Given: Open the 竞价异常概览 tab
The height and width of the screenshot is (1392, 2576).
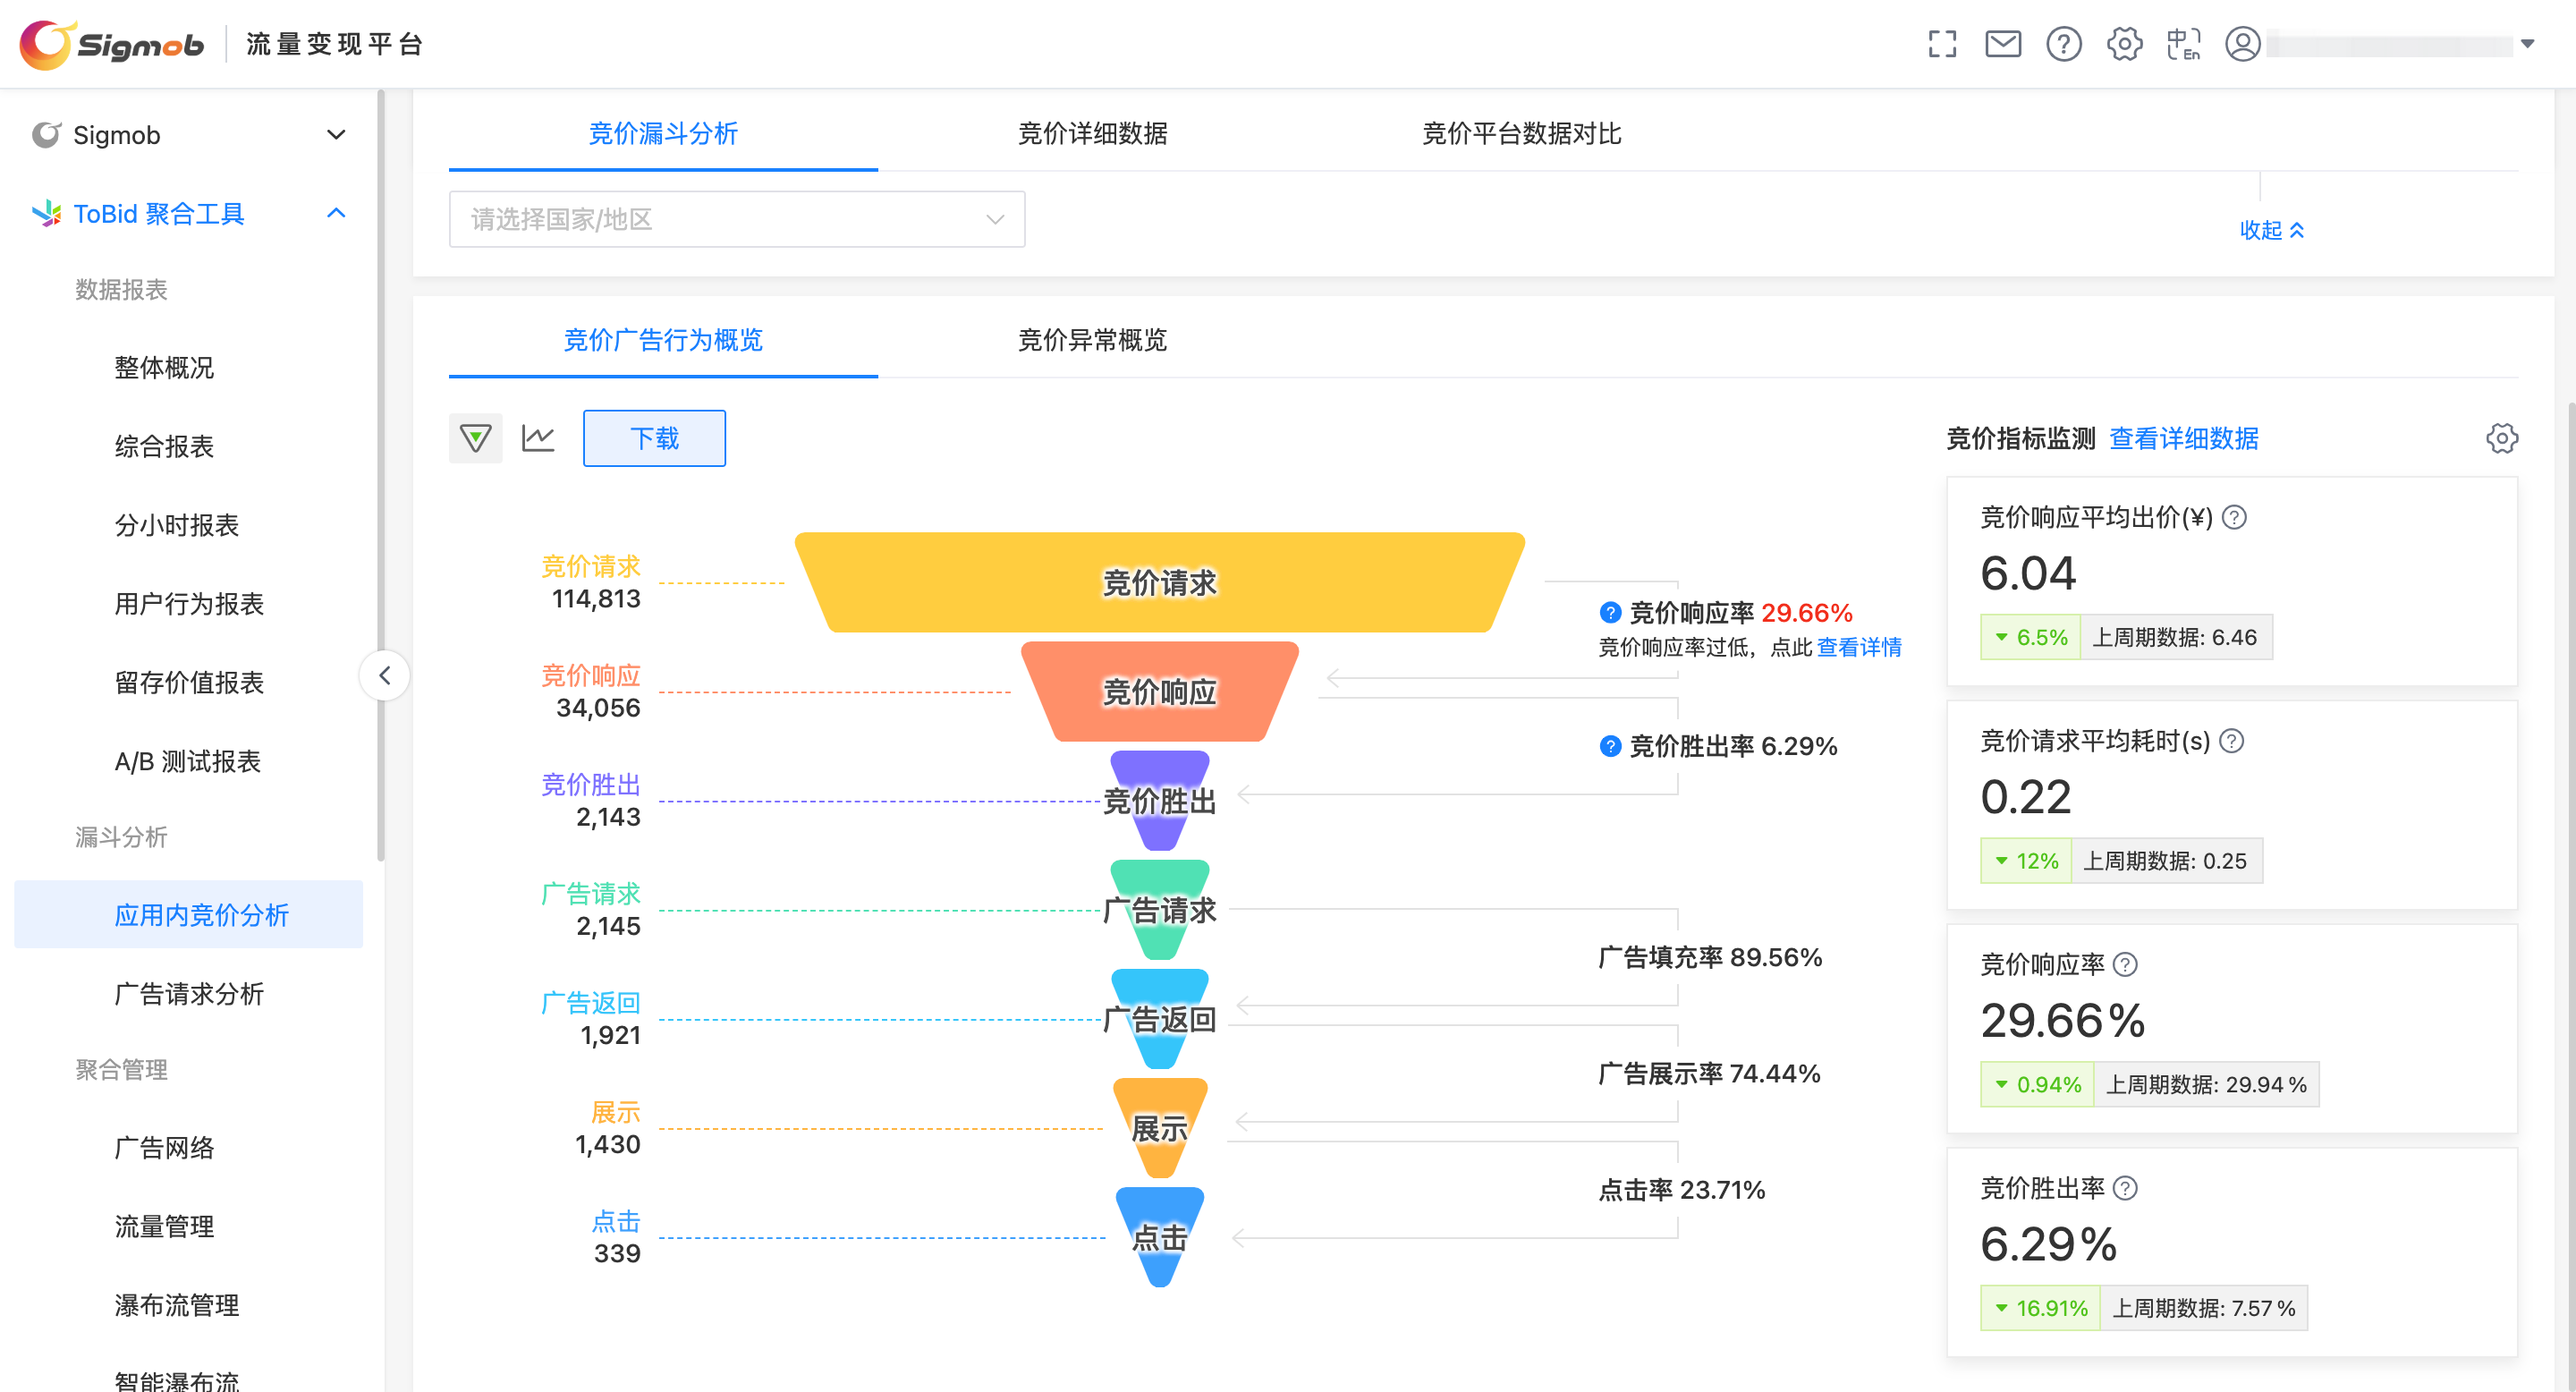Looking at the screenshot, I should [x=1092, y=340].
